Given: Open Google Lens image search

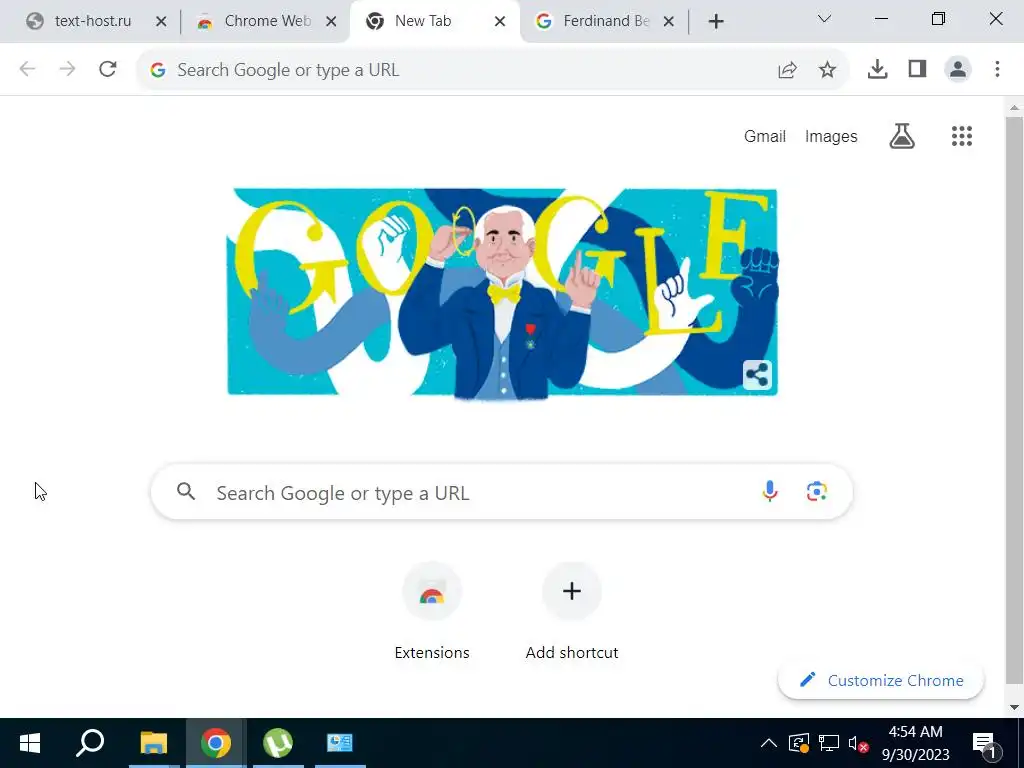Looking at the screenshot, I should [x=816, y=491].
